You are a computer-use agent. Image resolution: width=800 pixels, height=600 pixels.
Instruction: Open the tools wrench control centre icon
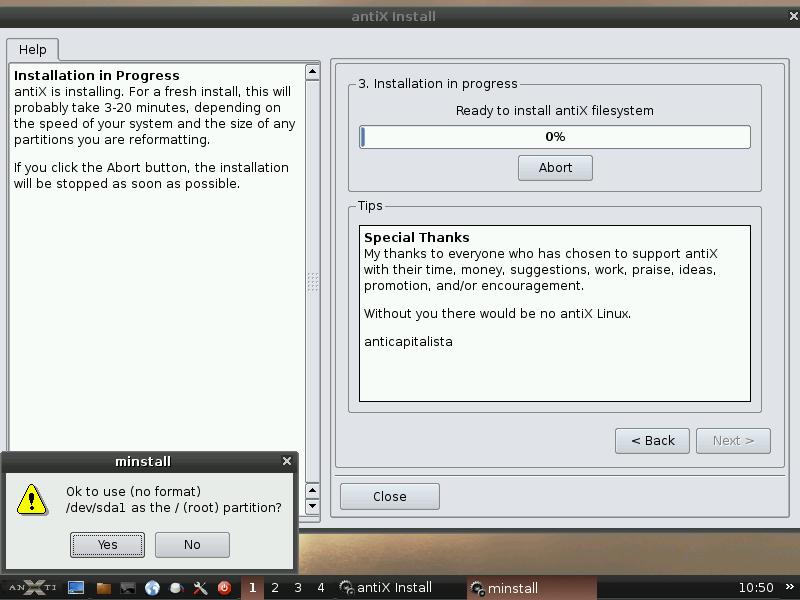[200, 588]
